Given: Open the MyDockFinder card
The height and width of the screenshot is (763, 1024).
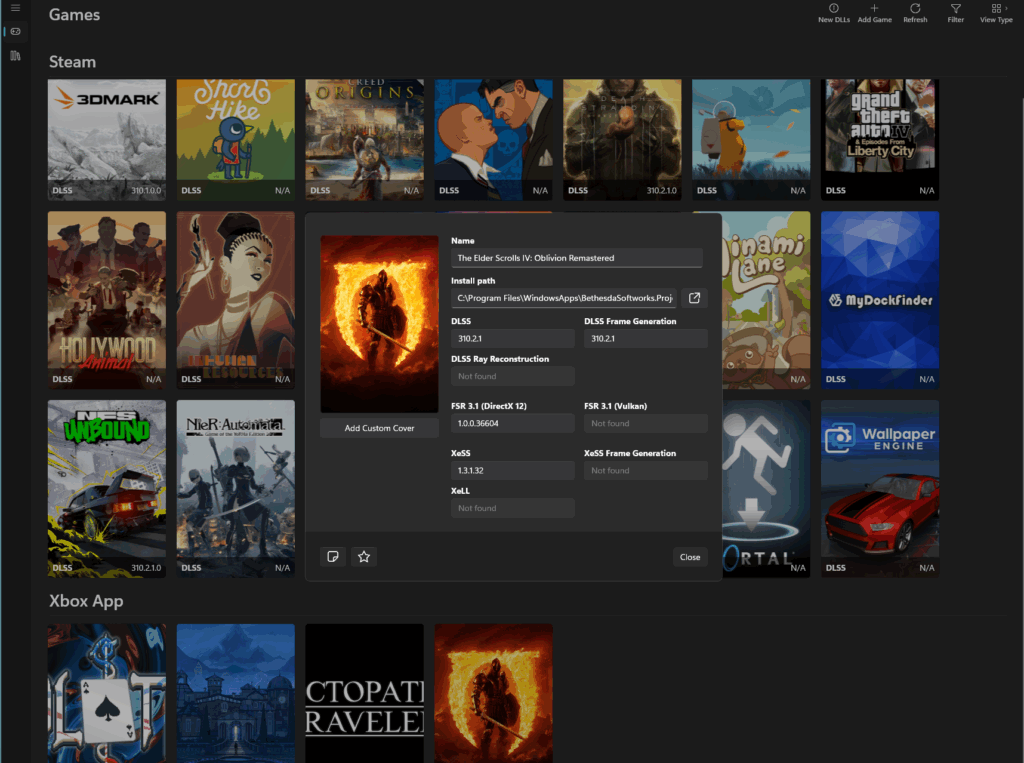Looking at the screenshot, I should 880,300.
